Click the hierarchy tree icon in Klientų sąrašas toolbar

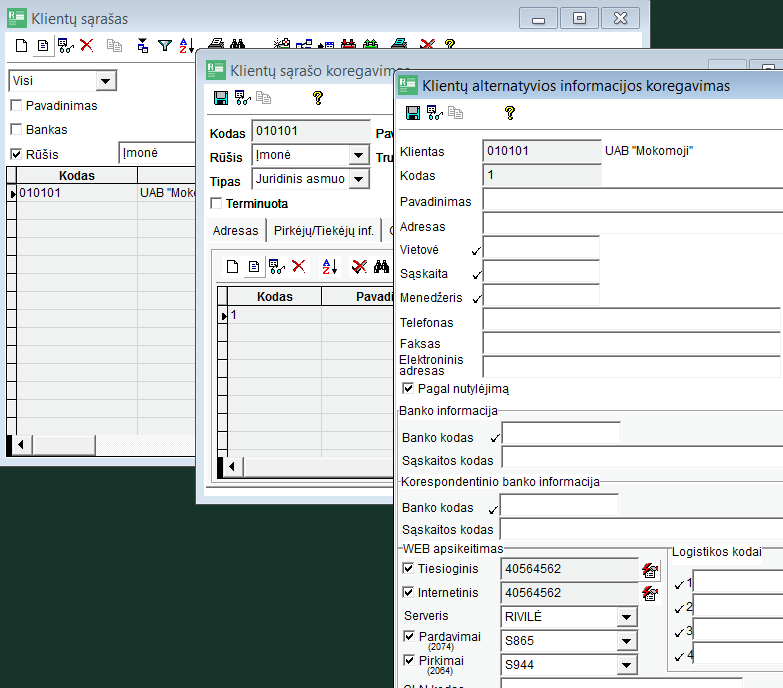pos(143,45)
